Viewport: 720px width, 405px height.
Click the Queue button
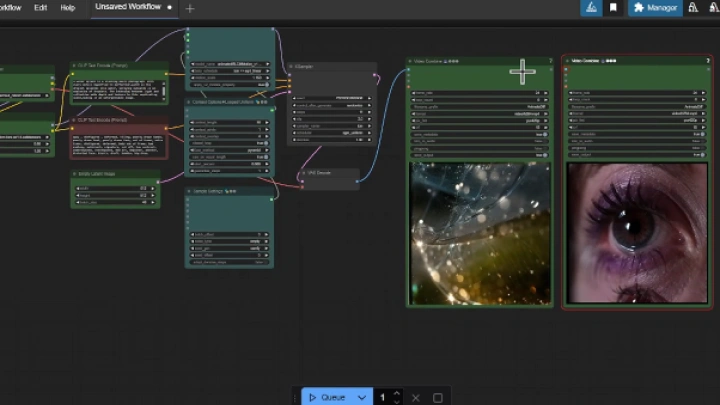327,397
